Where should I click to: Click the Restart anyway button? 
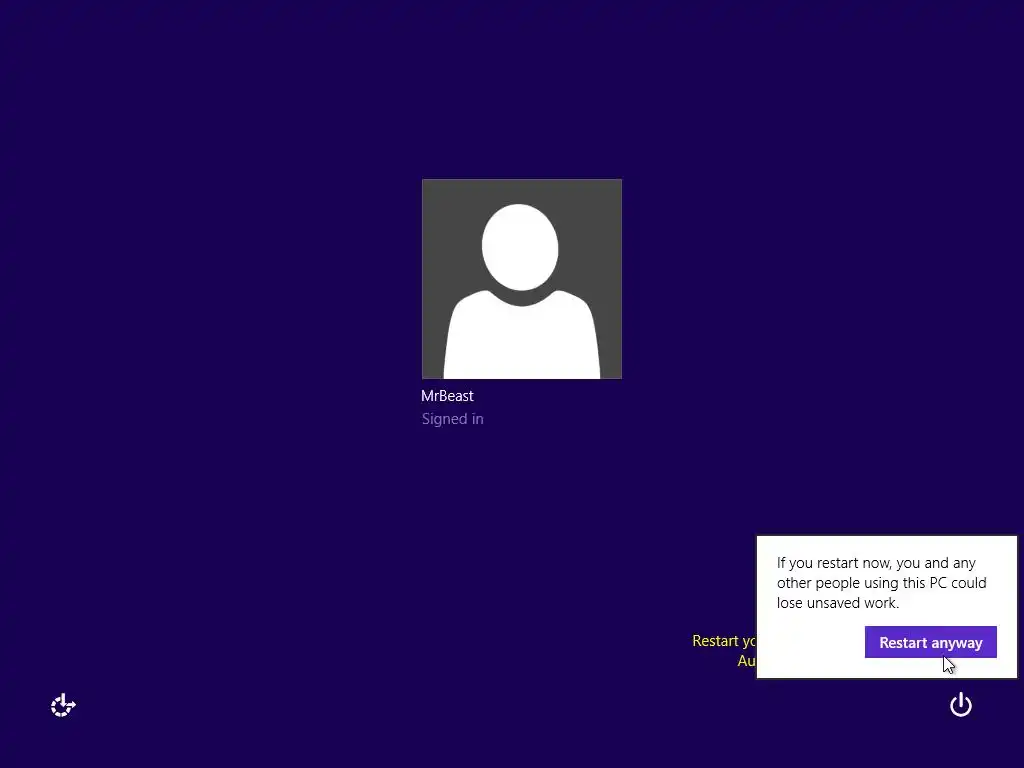930,642
